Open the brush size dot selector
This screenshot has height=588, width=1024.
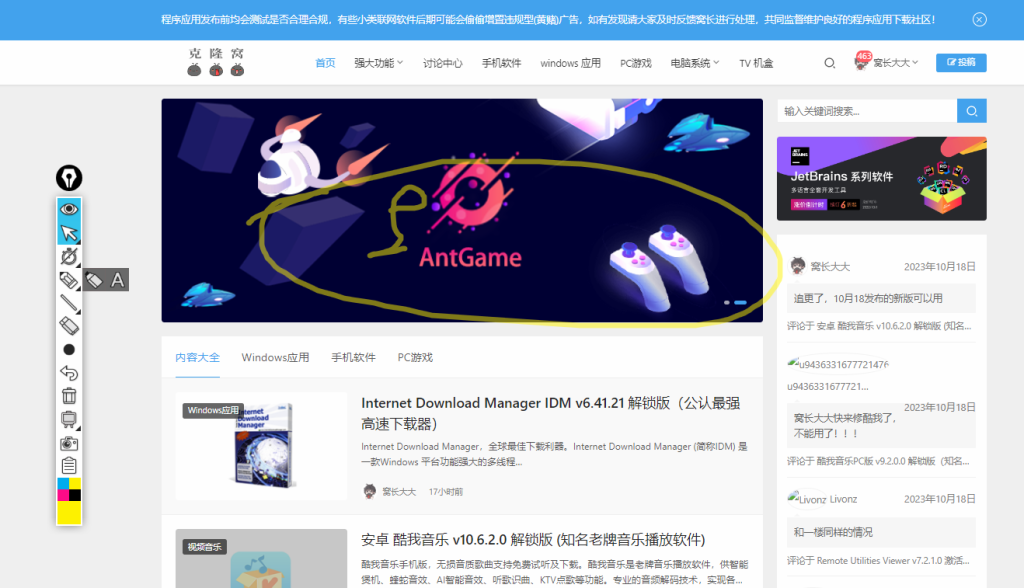point(69,350)
